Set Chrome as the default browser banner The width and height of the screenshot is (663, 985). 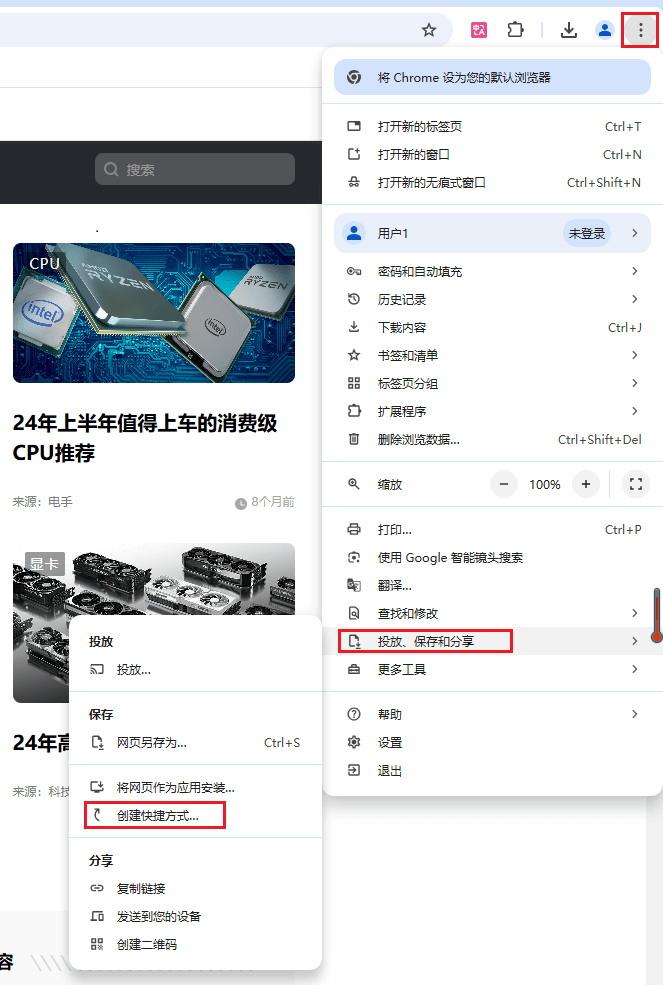tap(492, 77)
